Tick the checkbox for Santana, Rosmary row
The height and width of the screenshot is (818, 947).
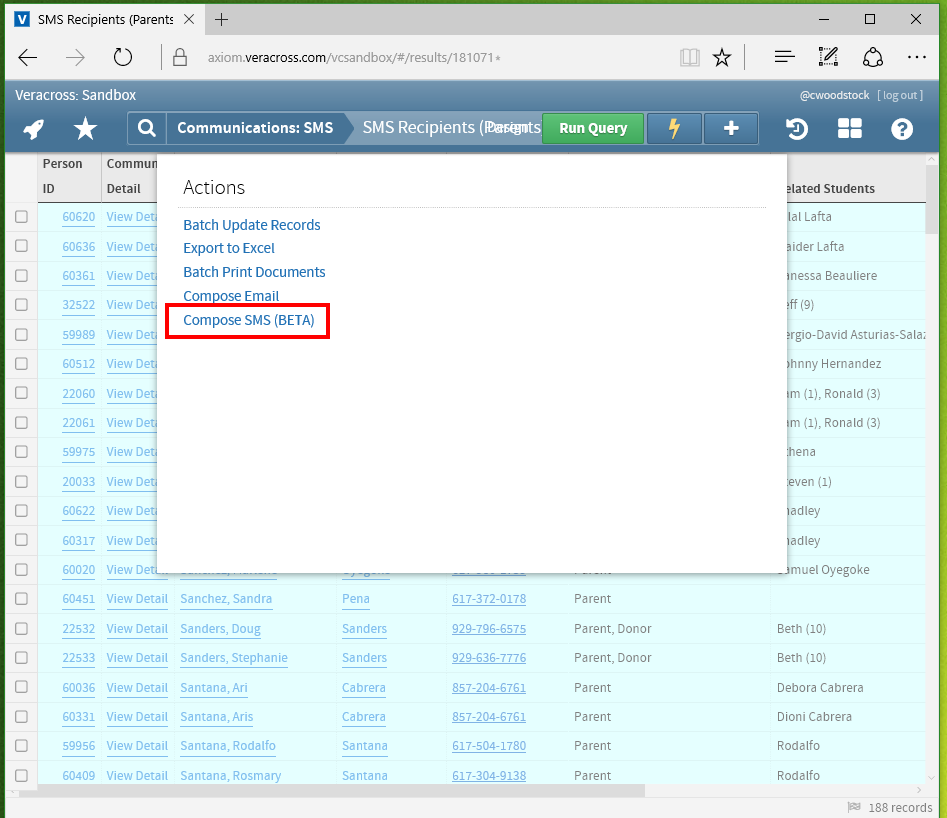[x=21, y=776]
